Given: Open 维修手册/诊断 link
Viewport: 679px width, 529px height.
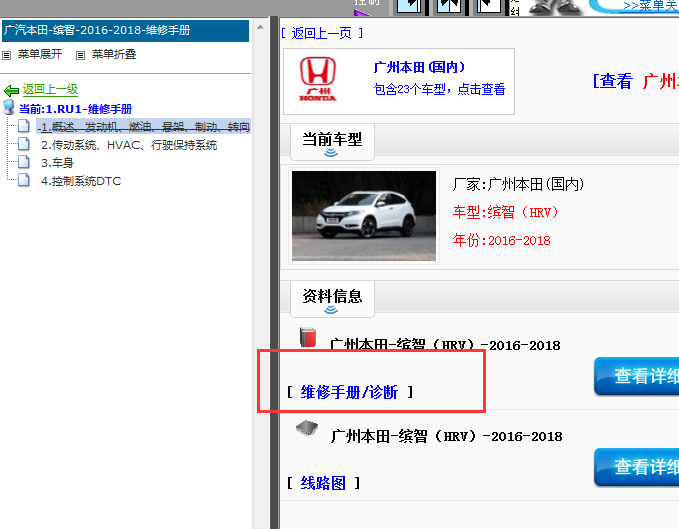Looking at the screenshot, I should 349,392.
